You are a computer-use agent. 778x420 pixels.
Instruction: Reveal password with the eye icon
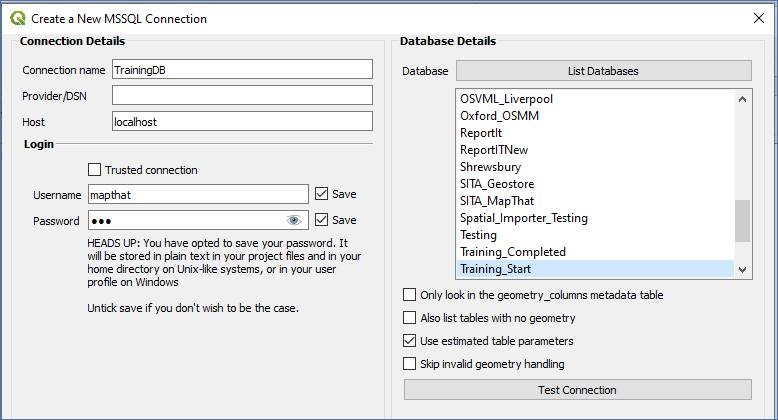coord(294,220)
